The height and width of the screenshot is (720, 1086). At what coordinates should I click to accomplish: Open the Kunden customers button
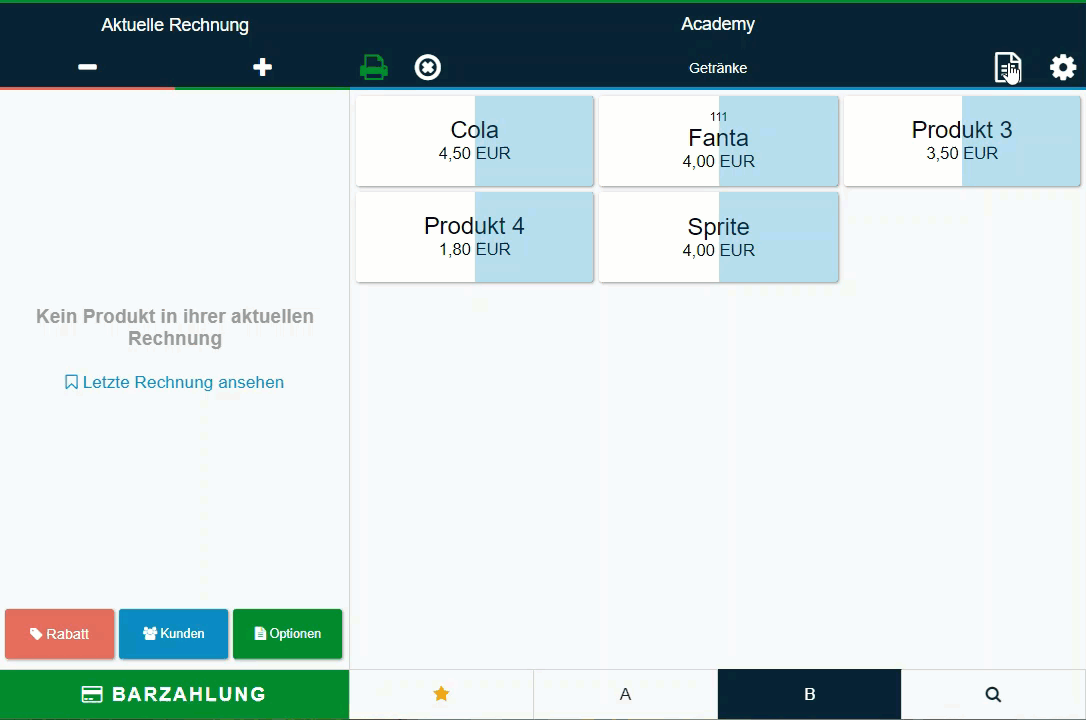(x=173, y=633)
